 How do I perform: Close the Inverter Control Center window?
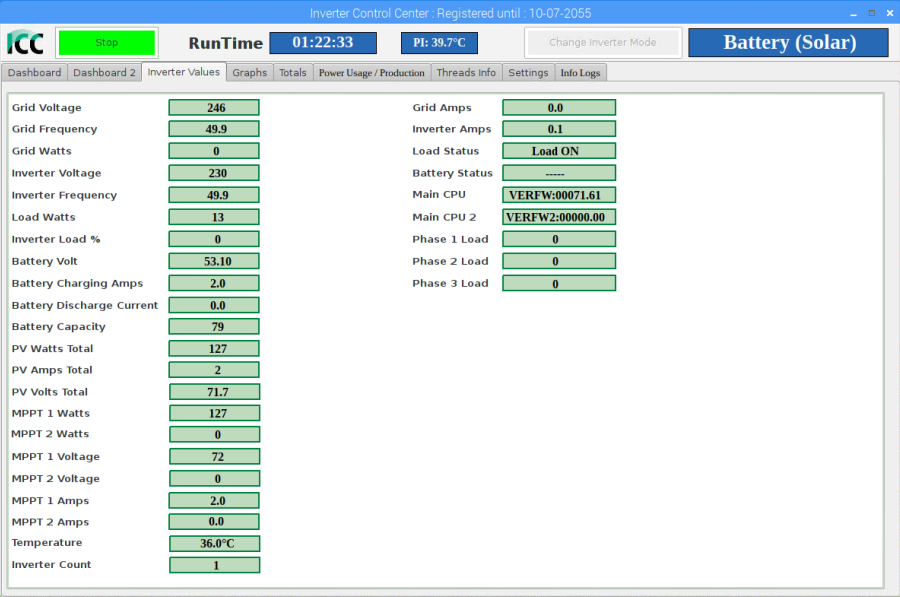pyautogui.click(x=889, y=13)
